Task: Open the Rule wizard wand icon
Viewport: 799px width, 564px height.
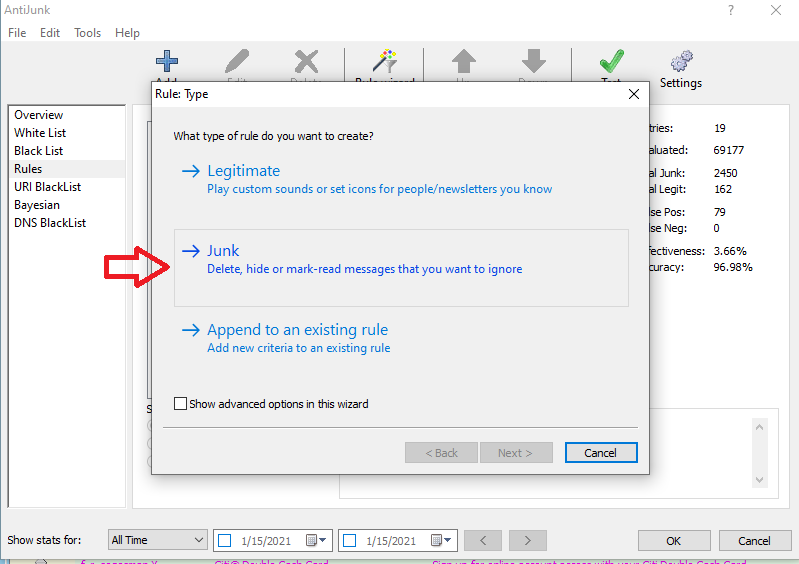Action: [385, 61]
